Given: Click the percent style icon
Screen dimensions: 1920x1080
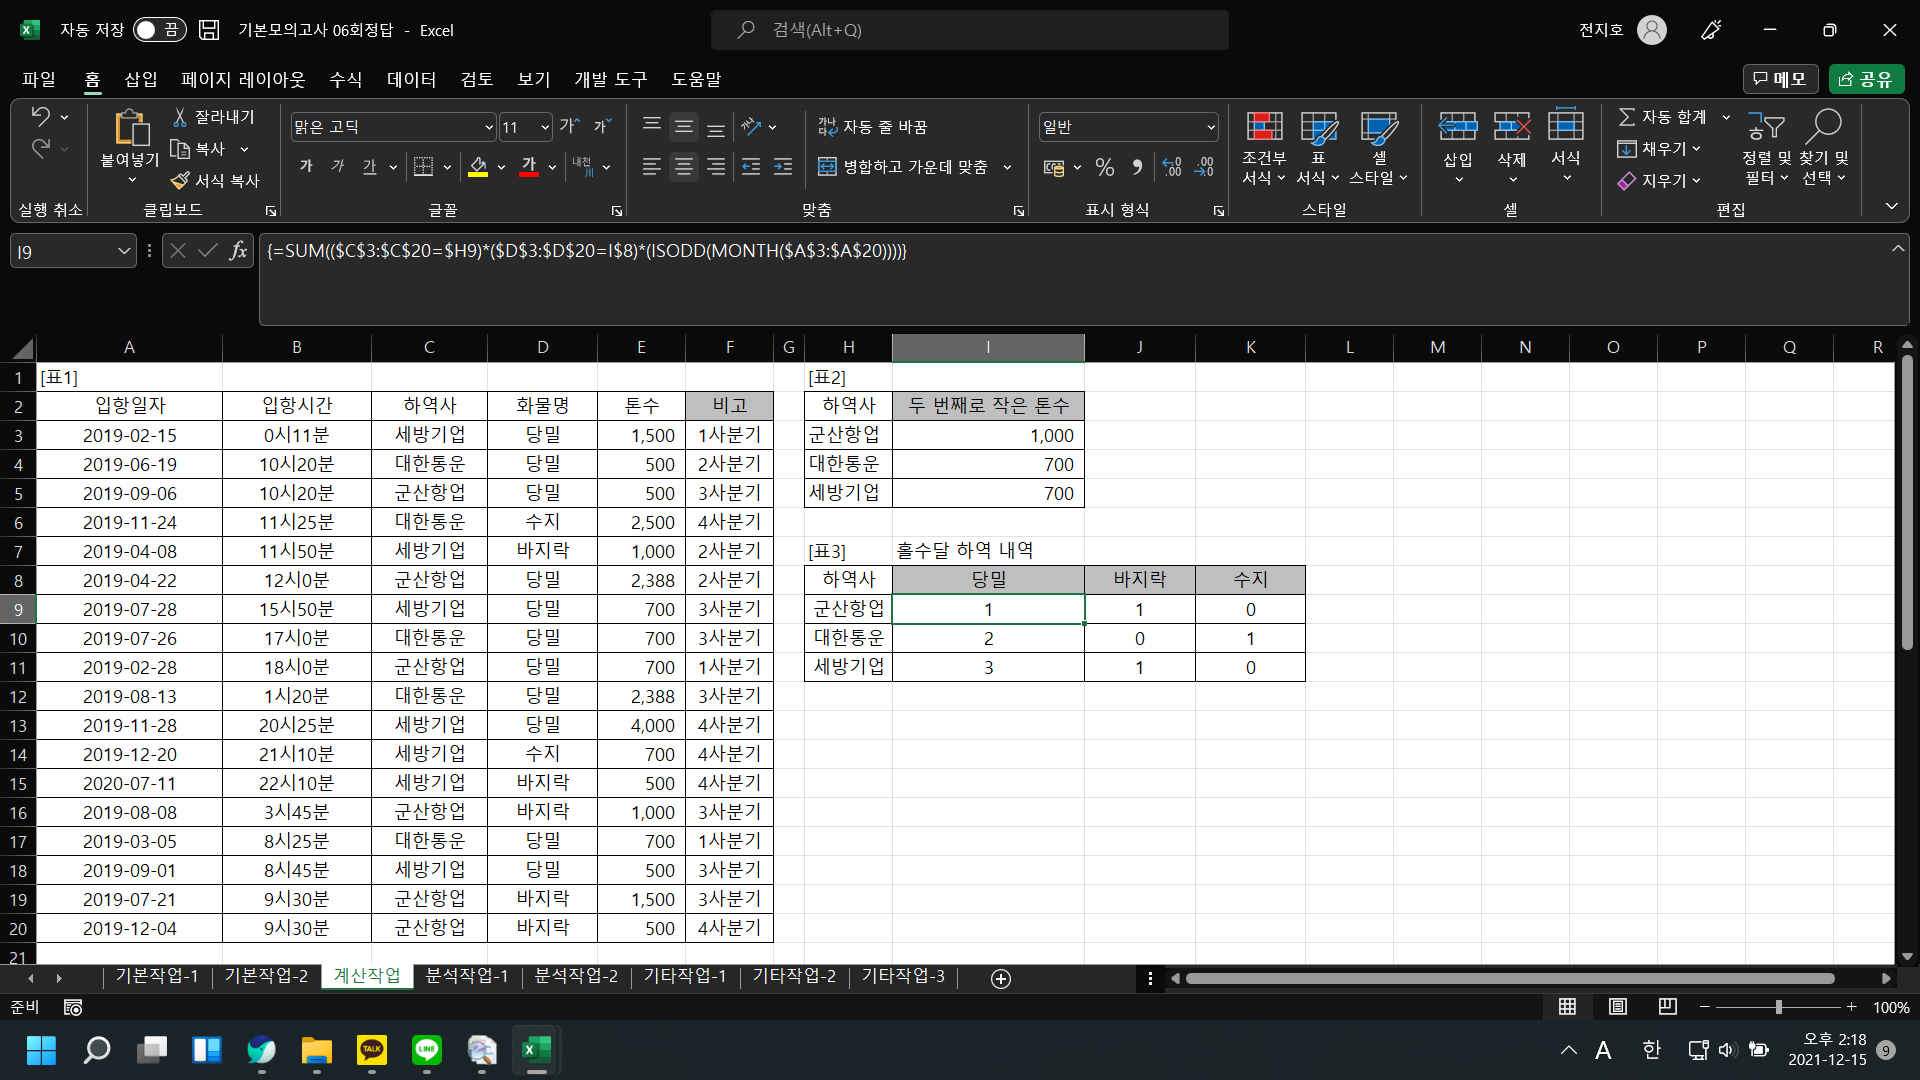Looking at the screenshot, I should pyautogui.click(x=1104, y=167).
